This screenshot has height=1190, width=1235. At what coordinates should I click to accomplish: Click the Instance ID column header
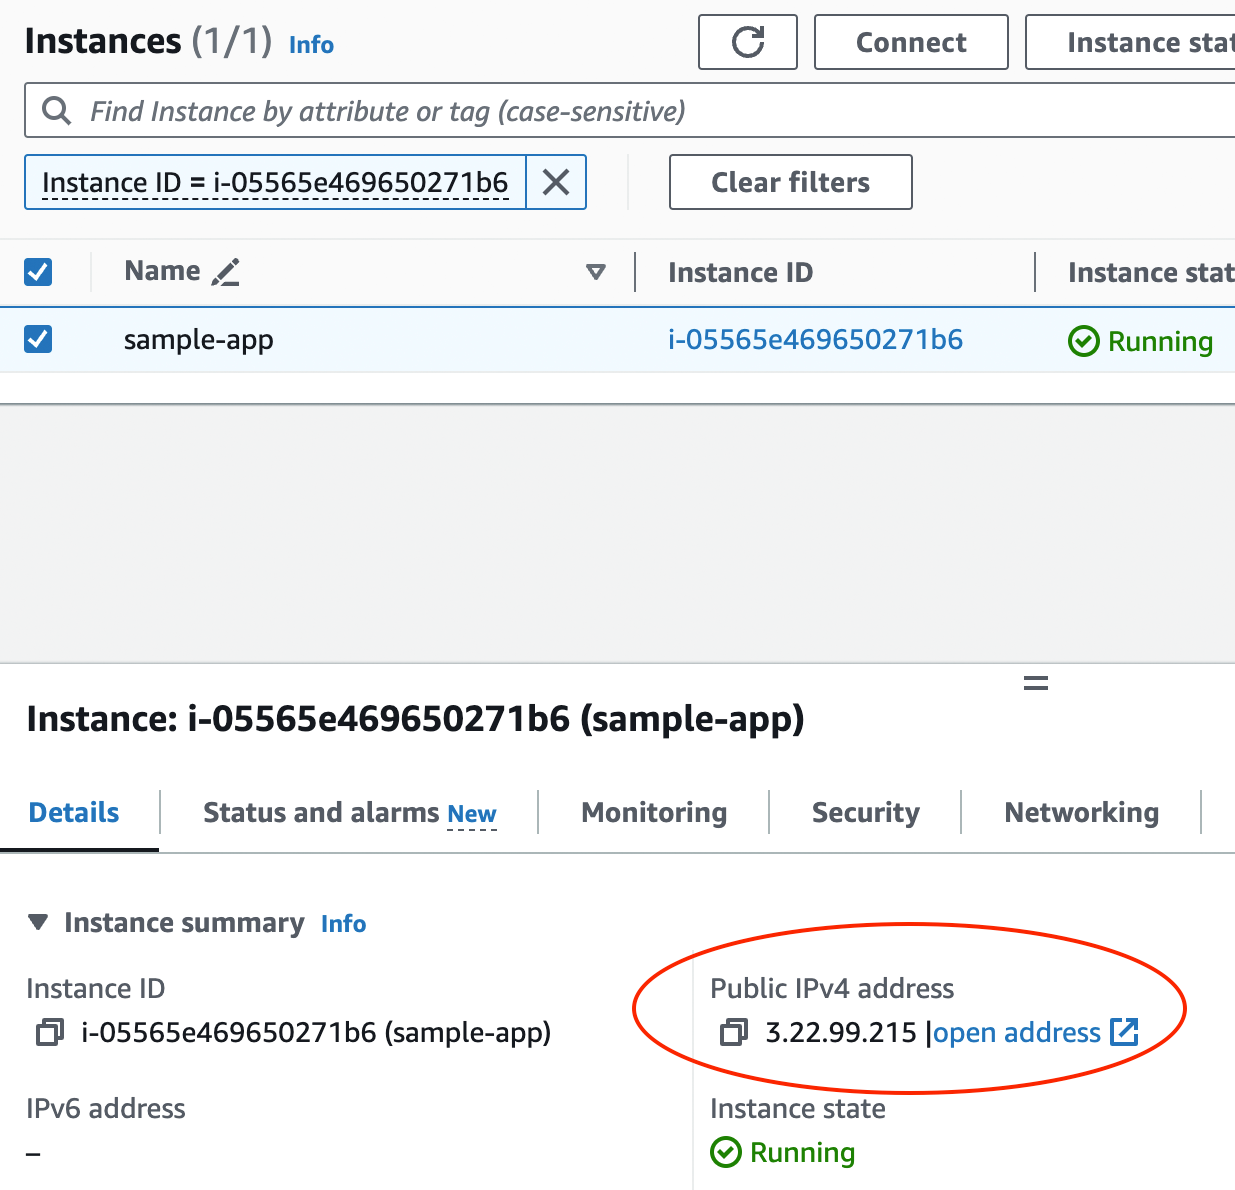pyautogui.click(x=741, y=272)
